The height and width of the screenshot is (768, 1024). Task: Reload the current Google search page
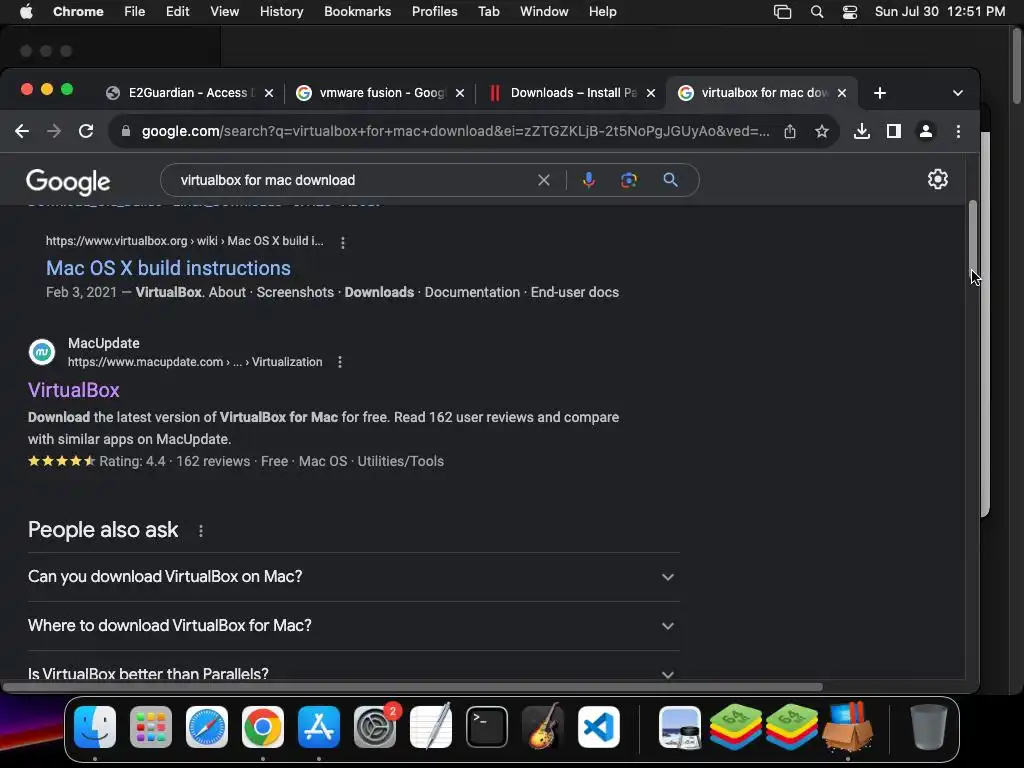click(x=86, y=131)
